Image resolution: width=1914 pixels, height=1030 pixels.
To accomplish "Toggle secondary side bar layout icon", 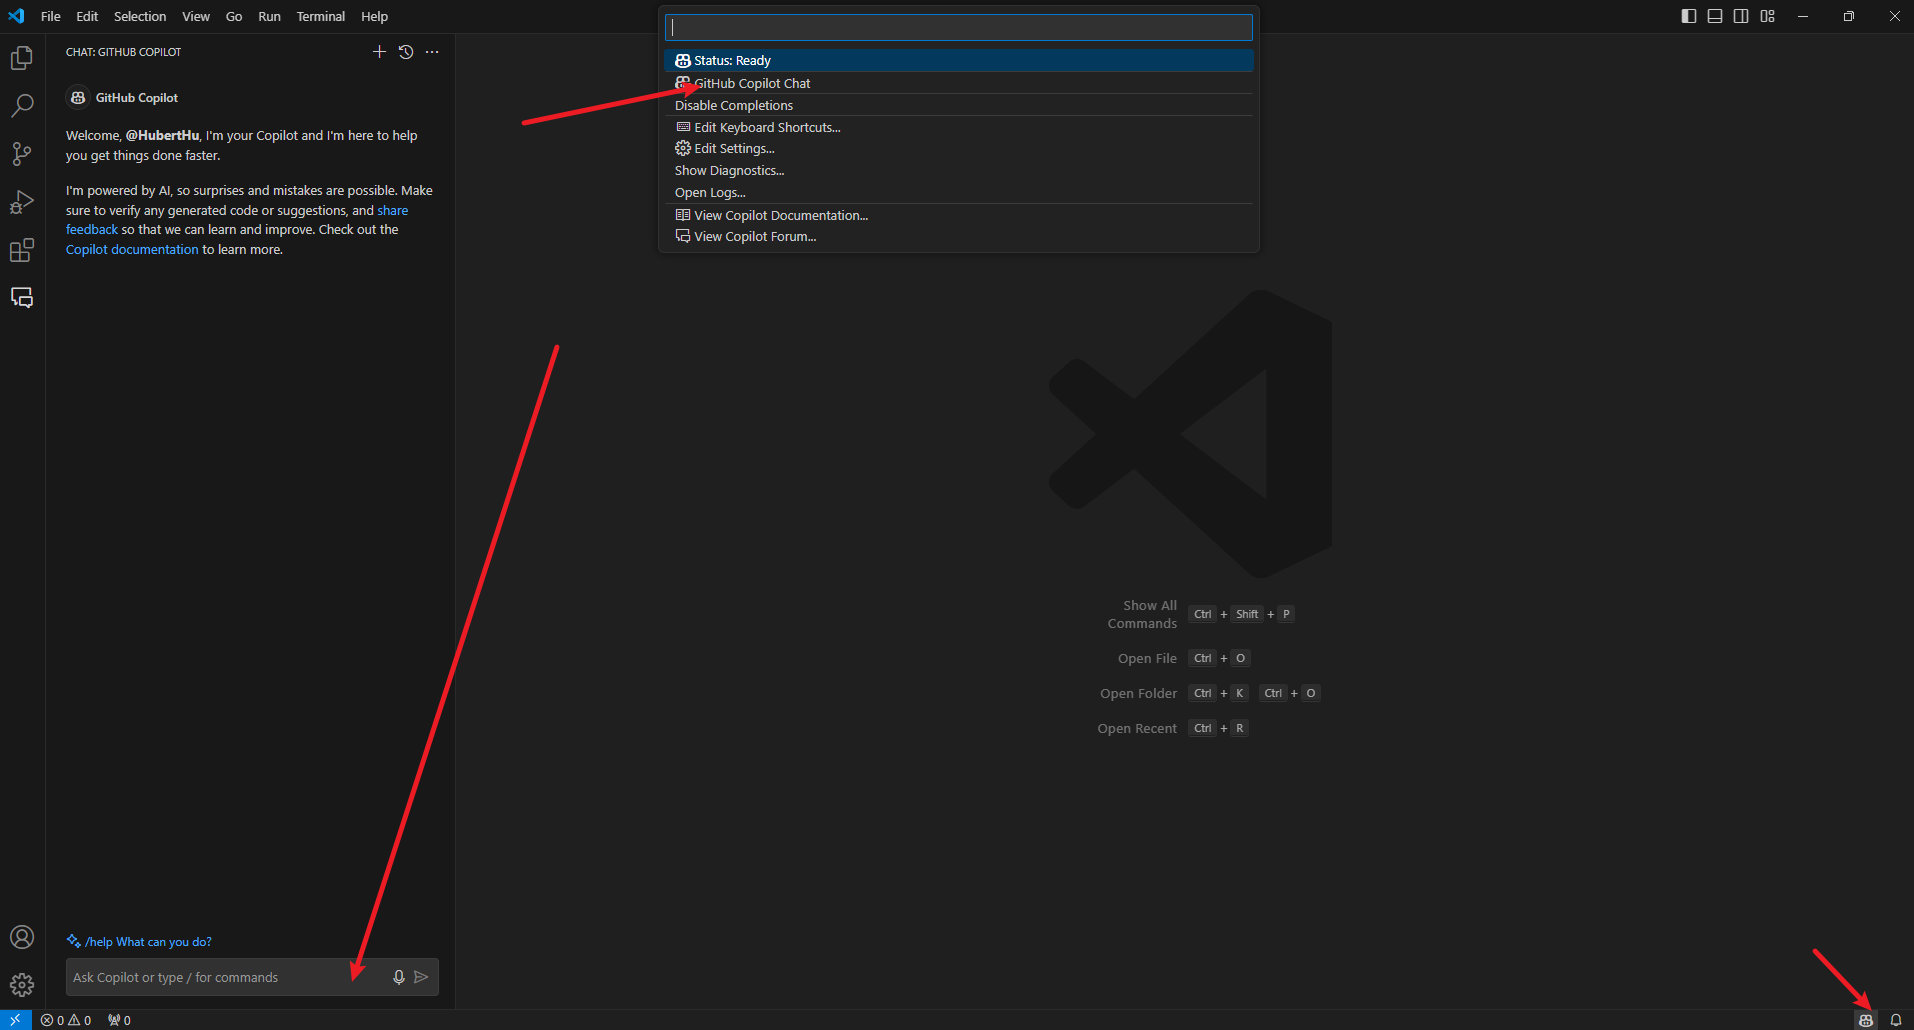I will pyautogui.click(x=1741, y=16).
